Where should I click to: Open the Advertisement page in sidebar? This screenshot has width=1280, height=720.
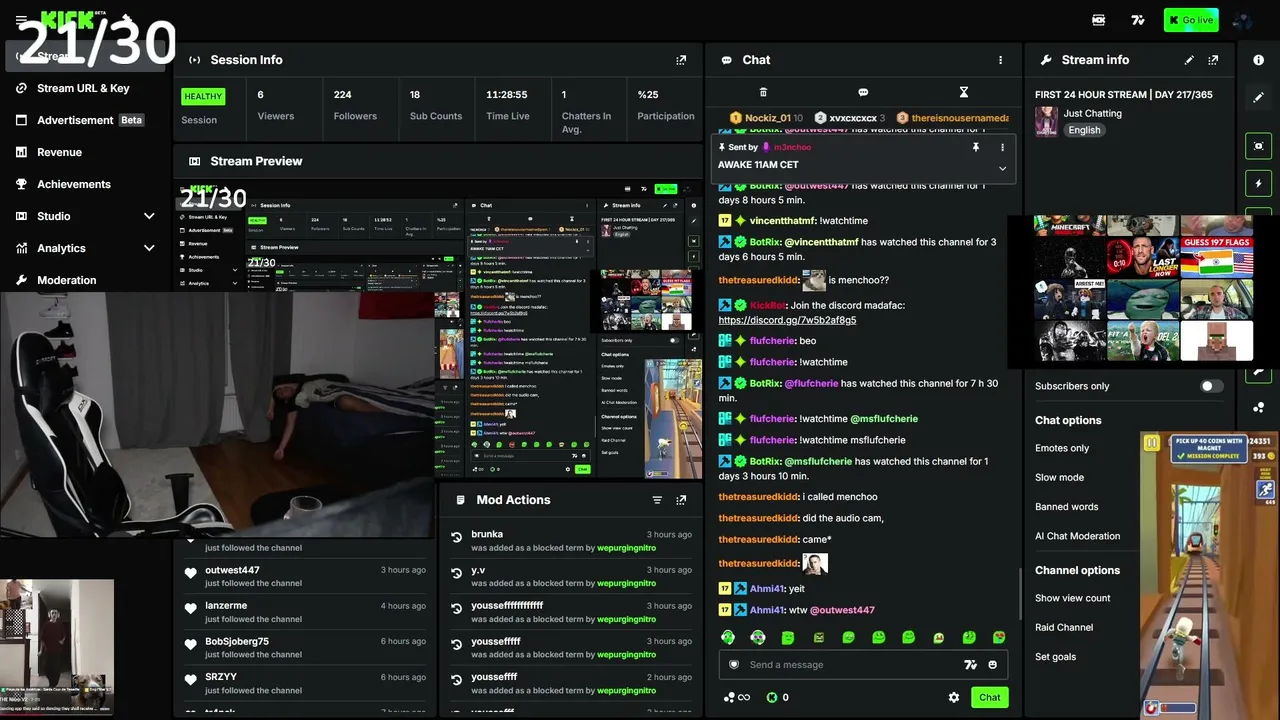point(83,120)
